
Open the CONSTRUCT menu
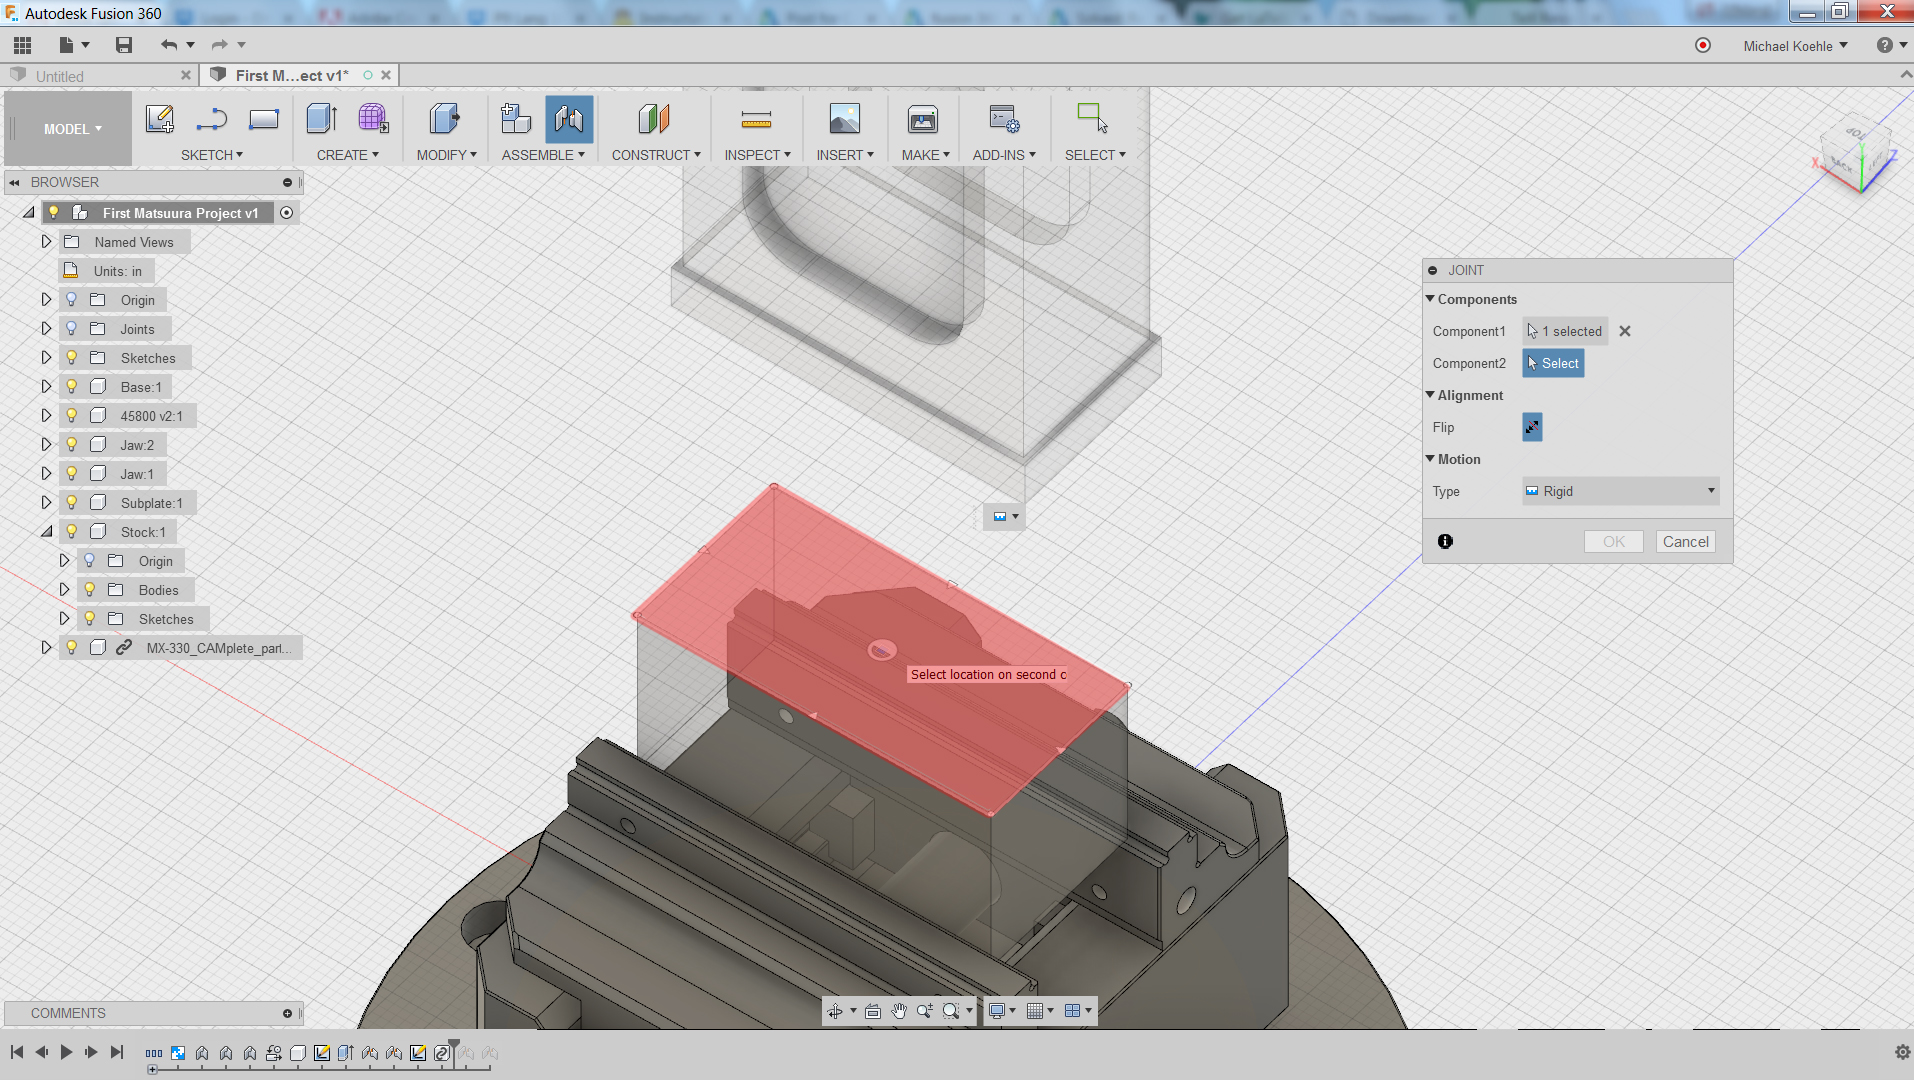pyautogui.click(x=656, y=155)
